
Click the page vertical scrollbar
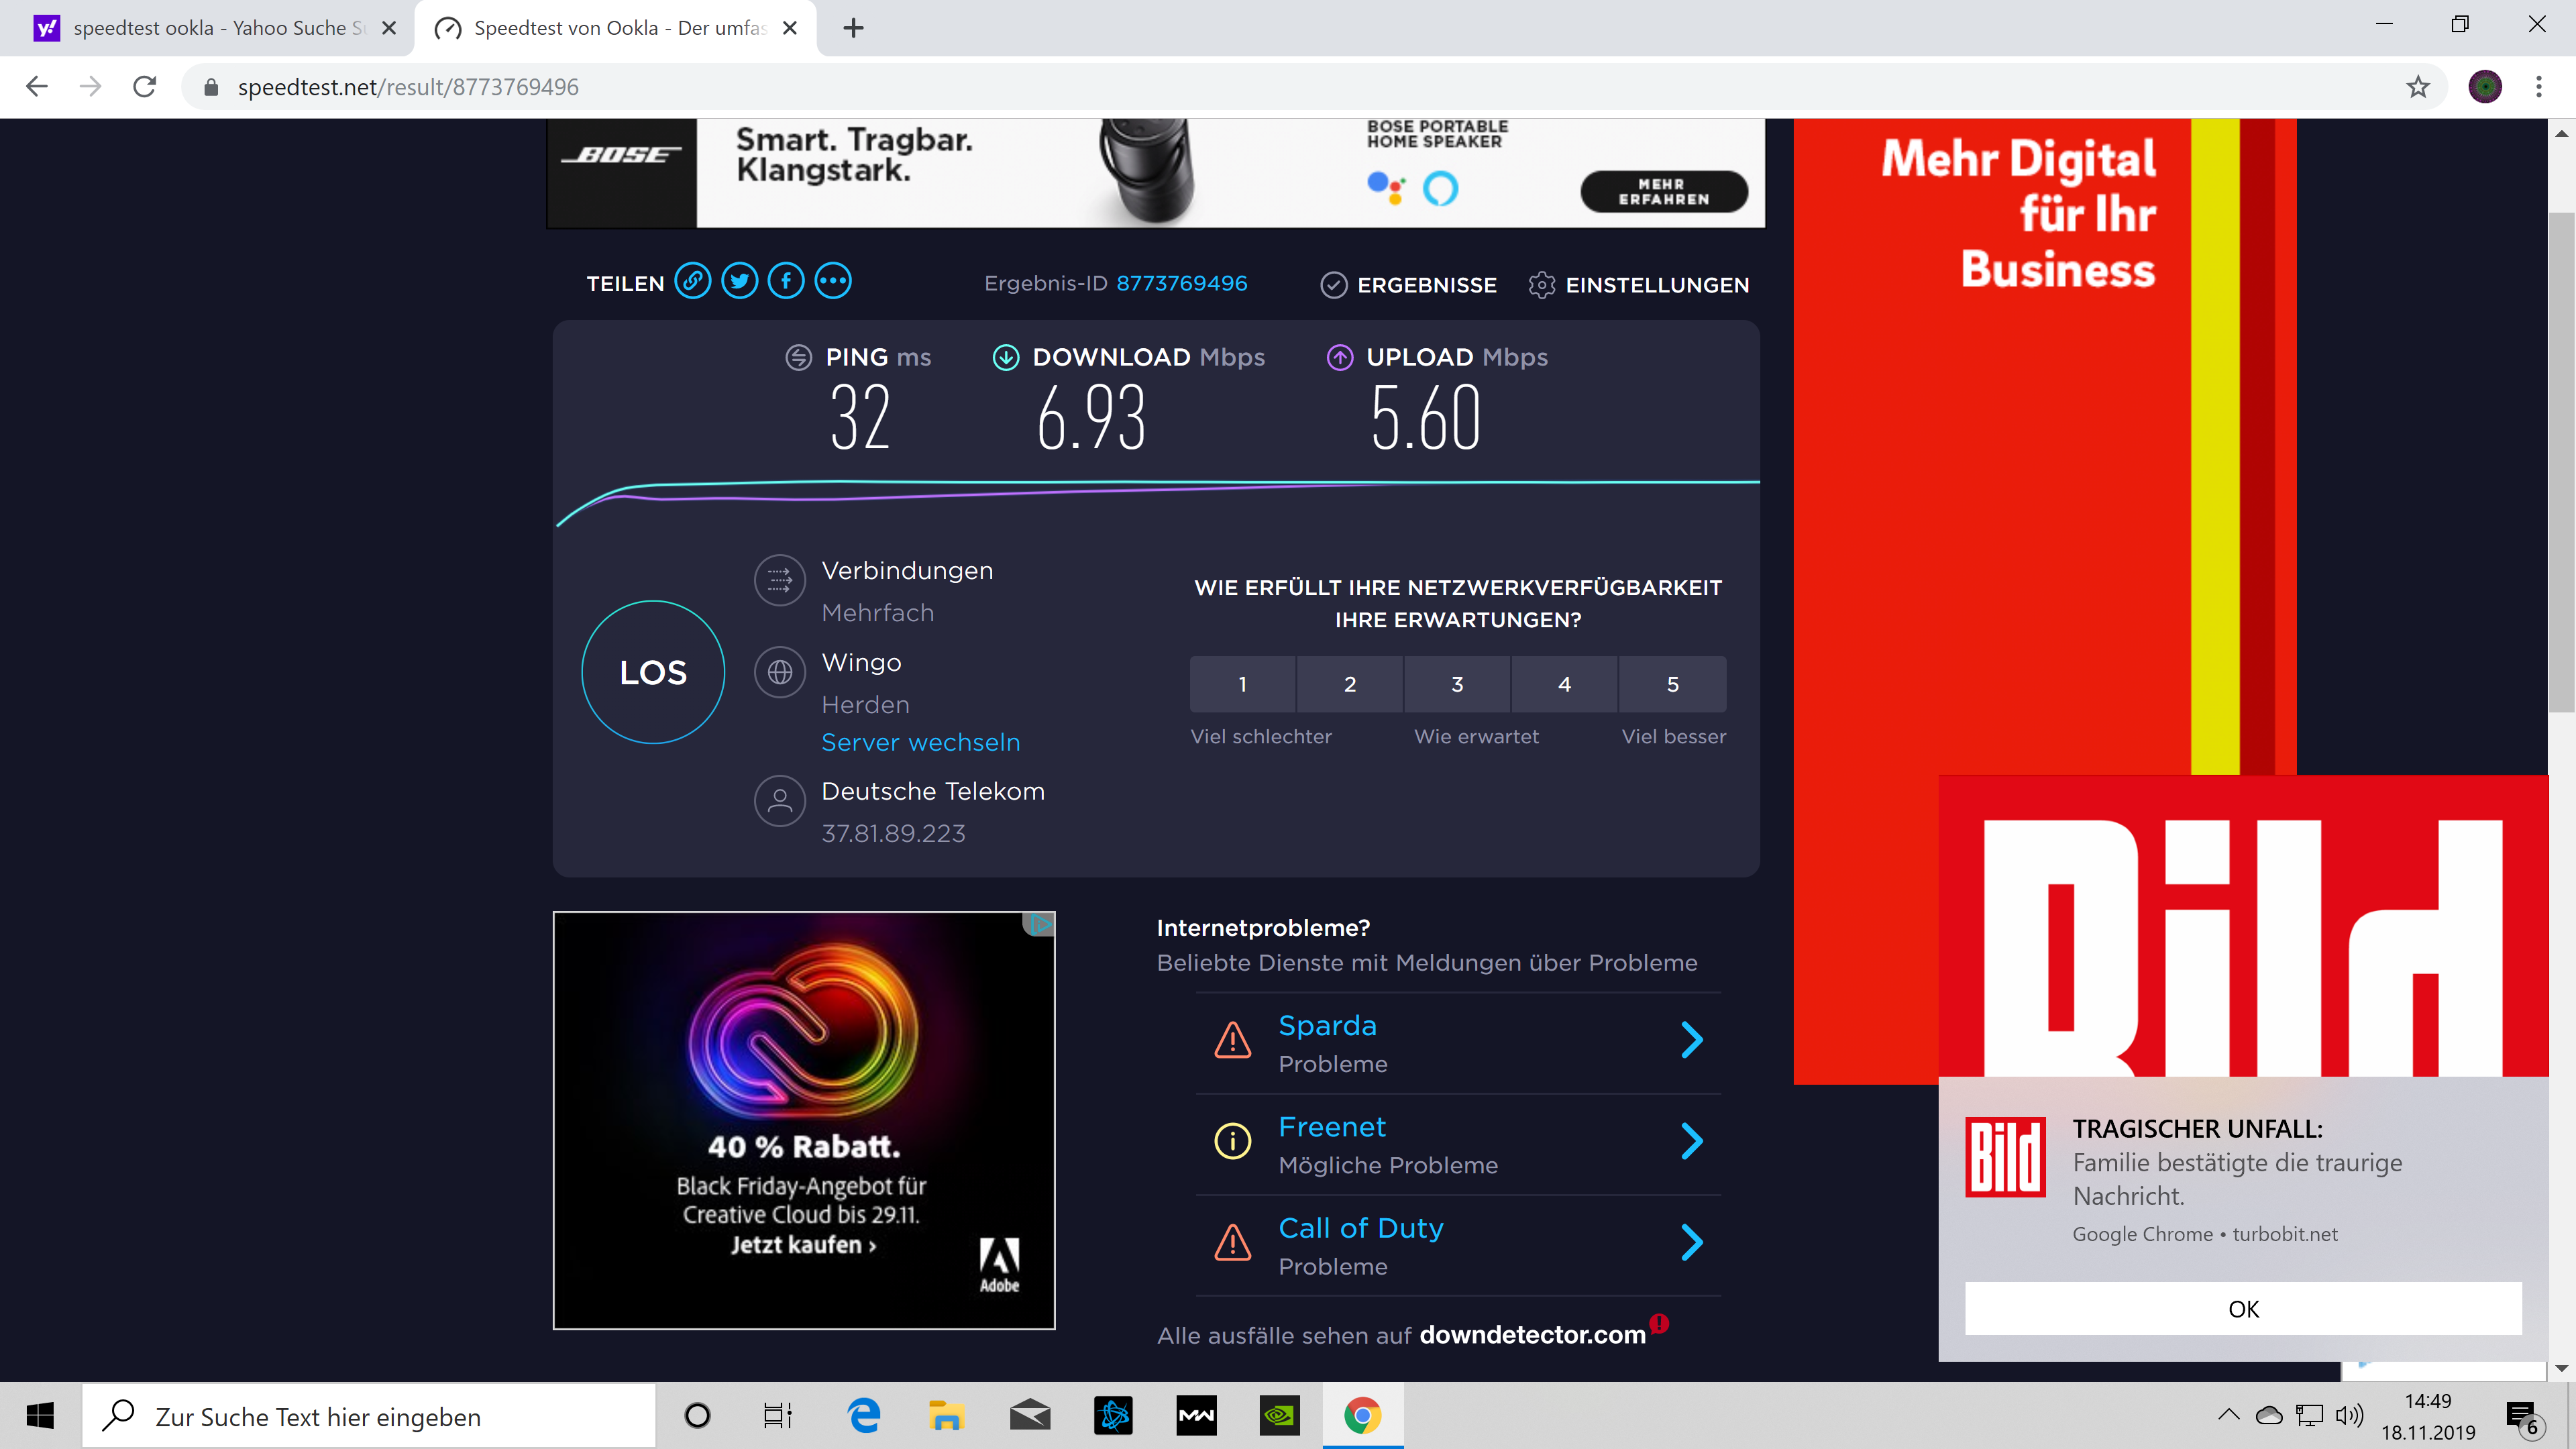pyautogui.click(x=2561, y=460)
